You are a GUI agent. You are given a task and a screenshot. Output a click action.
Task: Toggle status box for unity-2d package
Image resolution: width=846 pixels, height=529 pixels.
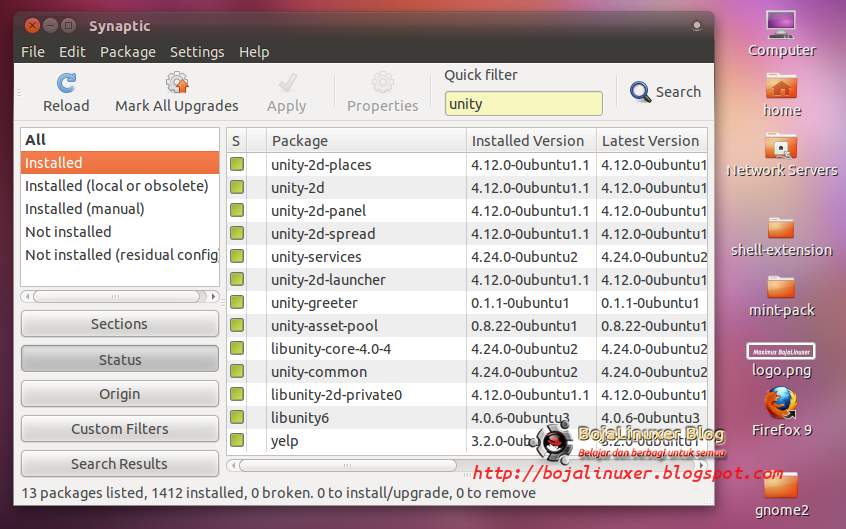pos(237,187)
